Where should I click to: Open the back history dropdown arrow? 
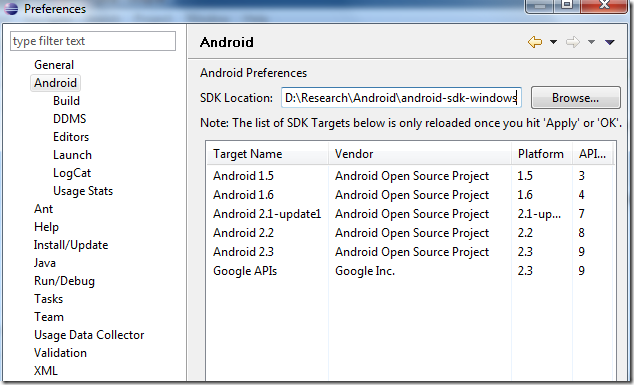point(554,42)
